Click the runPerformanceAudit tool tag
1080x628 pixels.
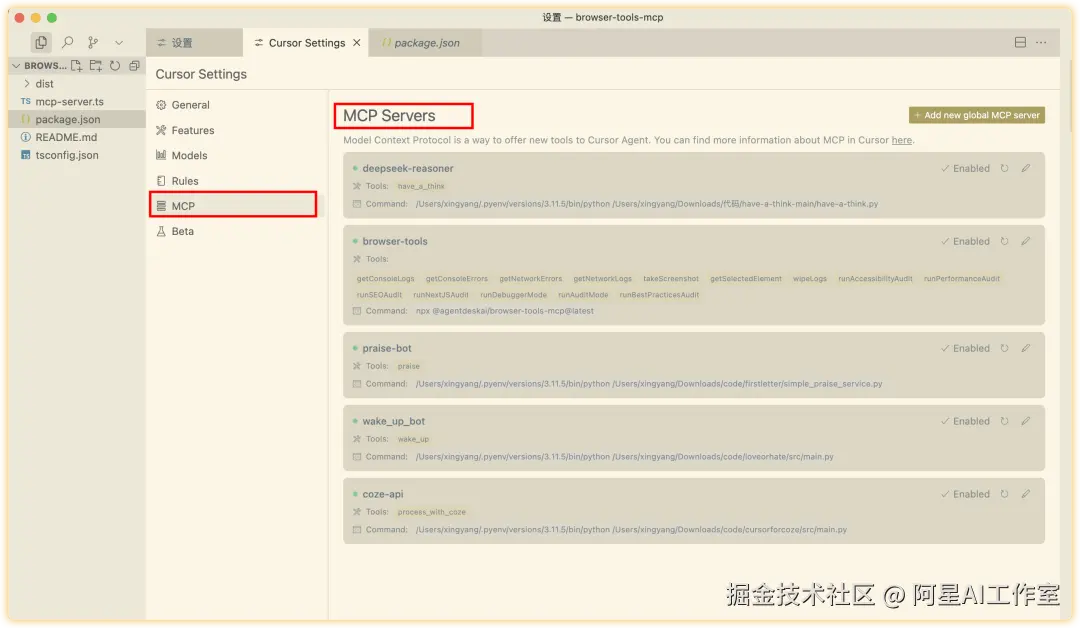[x=962, y=279]
